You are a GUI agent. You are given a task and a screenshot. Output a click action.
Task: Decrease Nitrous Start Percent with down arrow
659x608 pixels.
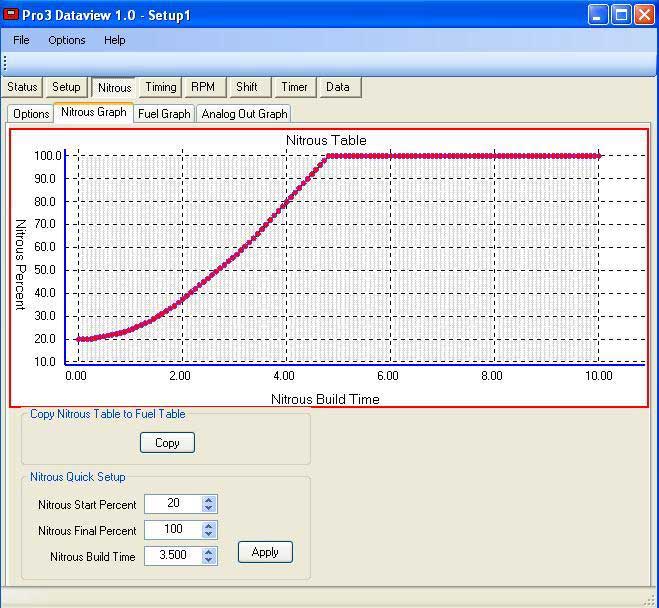pos(209,508)
